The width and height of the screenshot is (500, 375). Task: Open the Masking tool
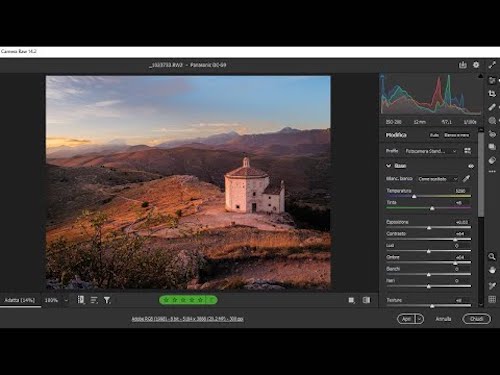coord(492,120)
